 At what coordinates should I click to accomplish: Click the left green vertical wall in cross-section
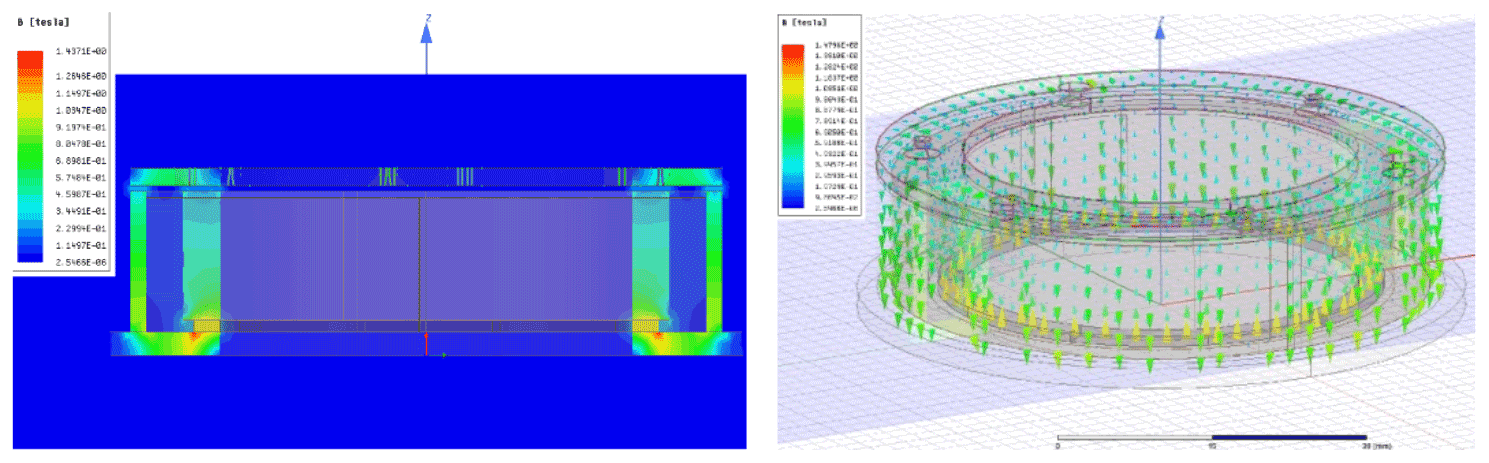point(138,255)
